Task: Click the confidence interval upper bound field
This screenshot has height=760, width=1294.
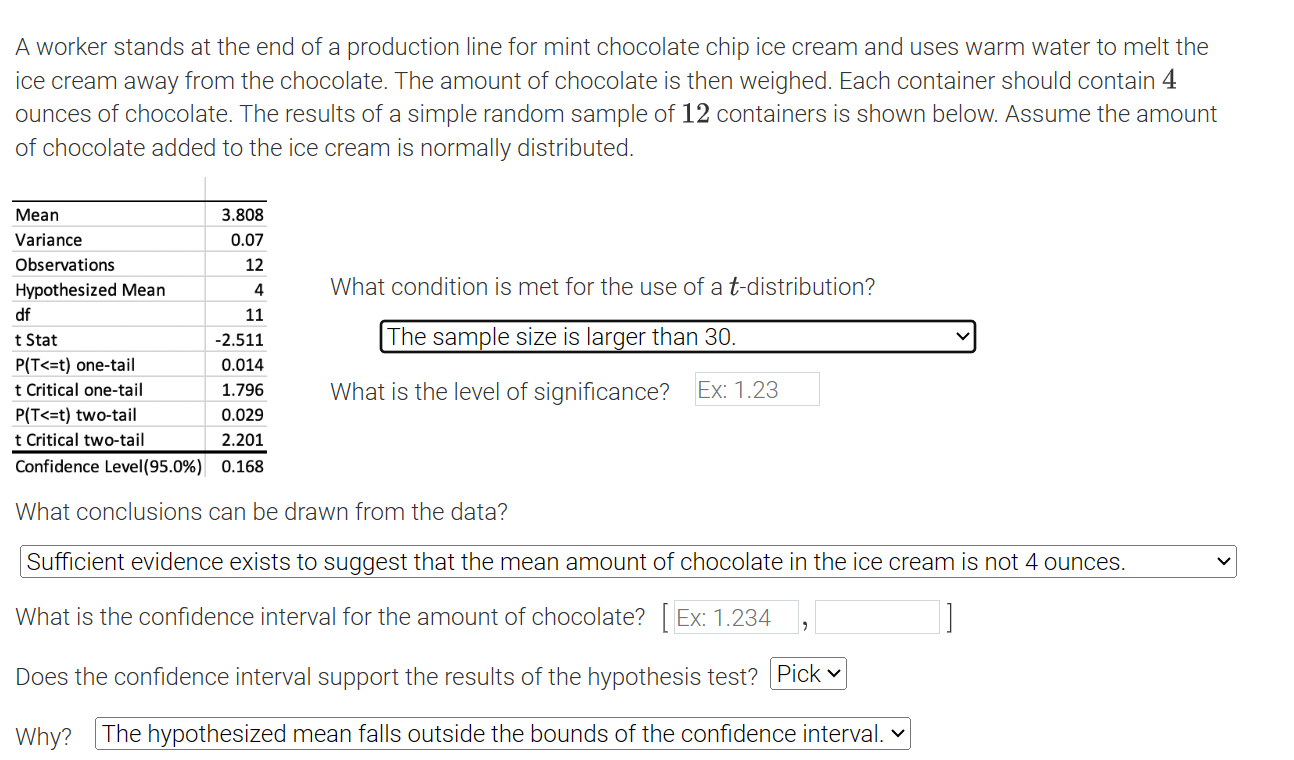Action: [x=878, y=618]
